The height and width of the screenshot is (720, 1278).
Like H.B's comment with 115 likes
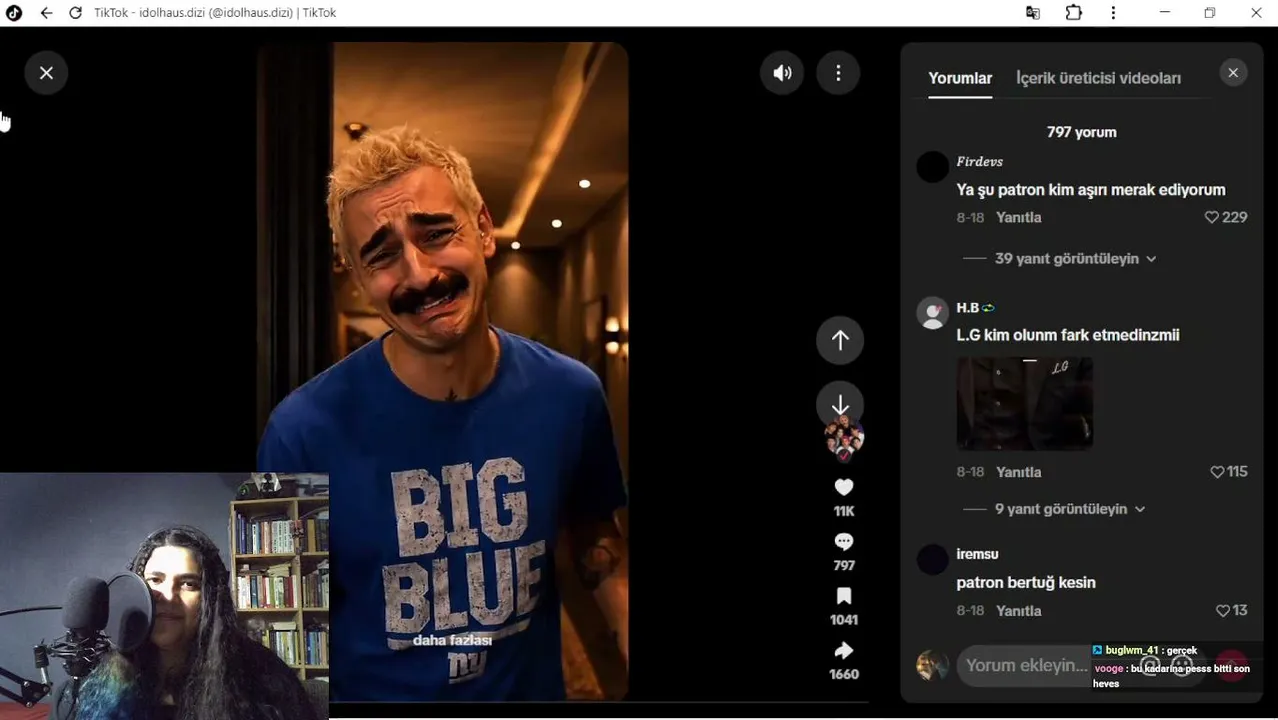point(1217,472)
